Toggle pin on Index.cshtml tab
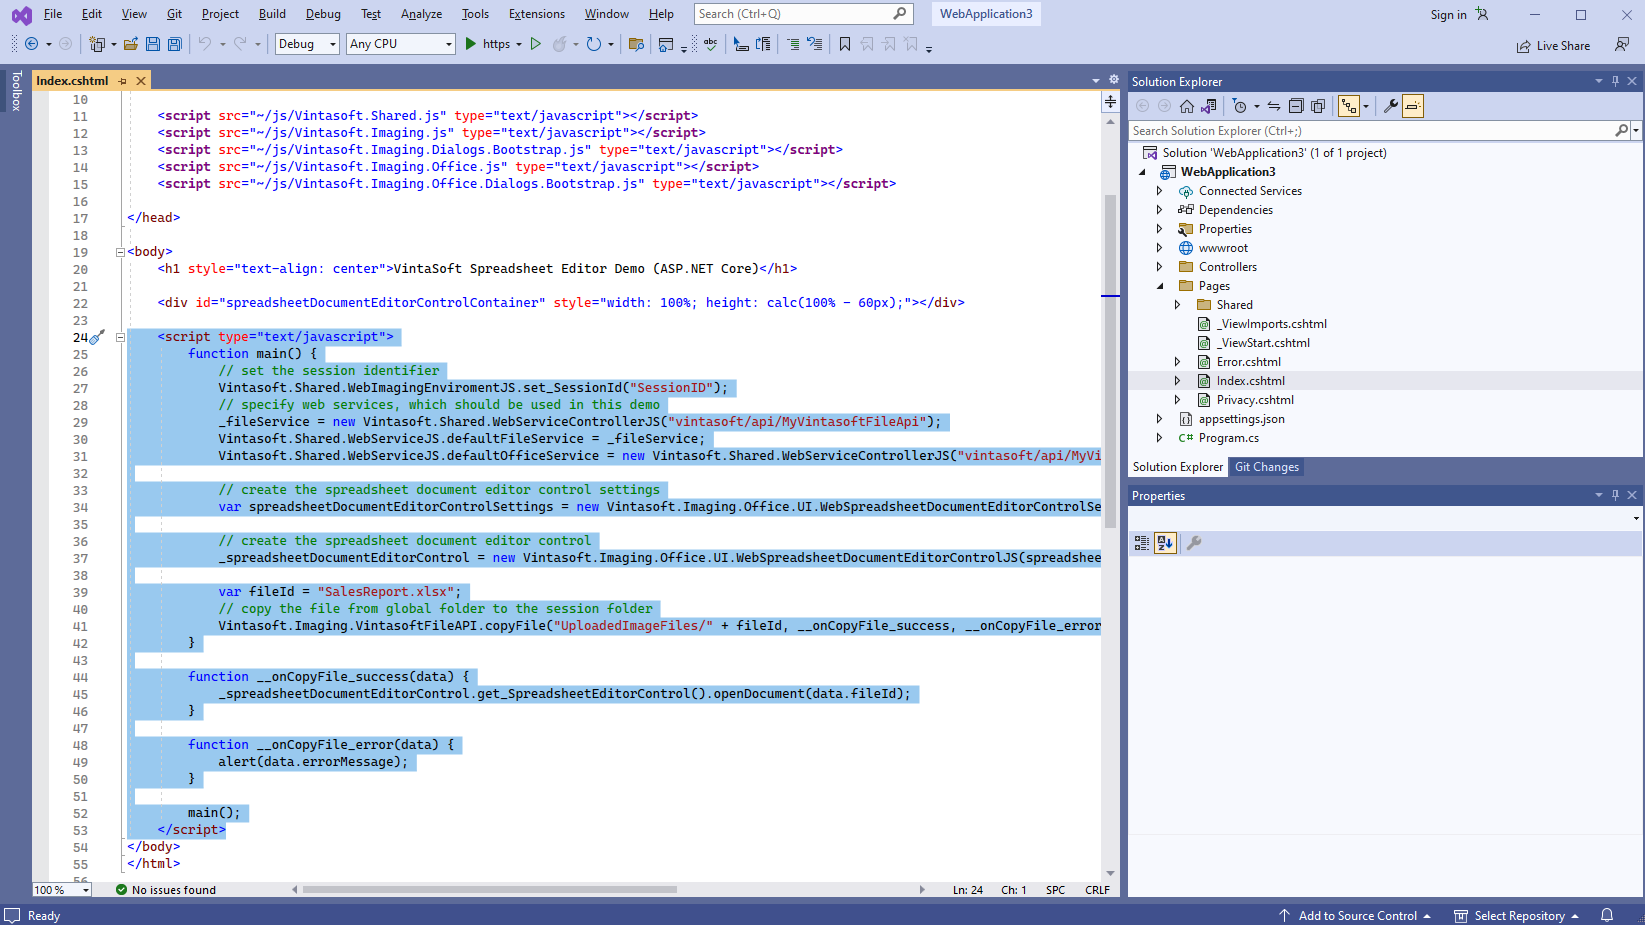This screenshot has width=1645, height=925. tap(123, 81)
